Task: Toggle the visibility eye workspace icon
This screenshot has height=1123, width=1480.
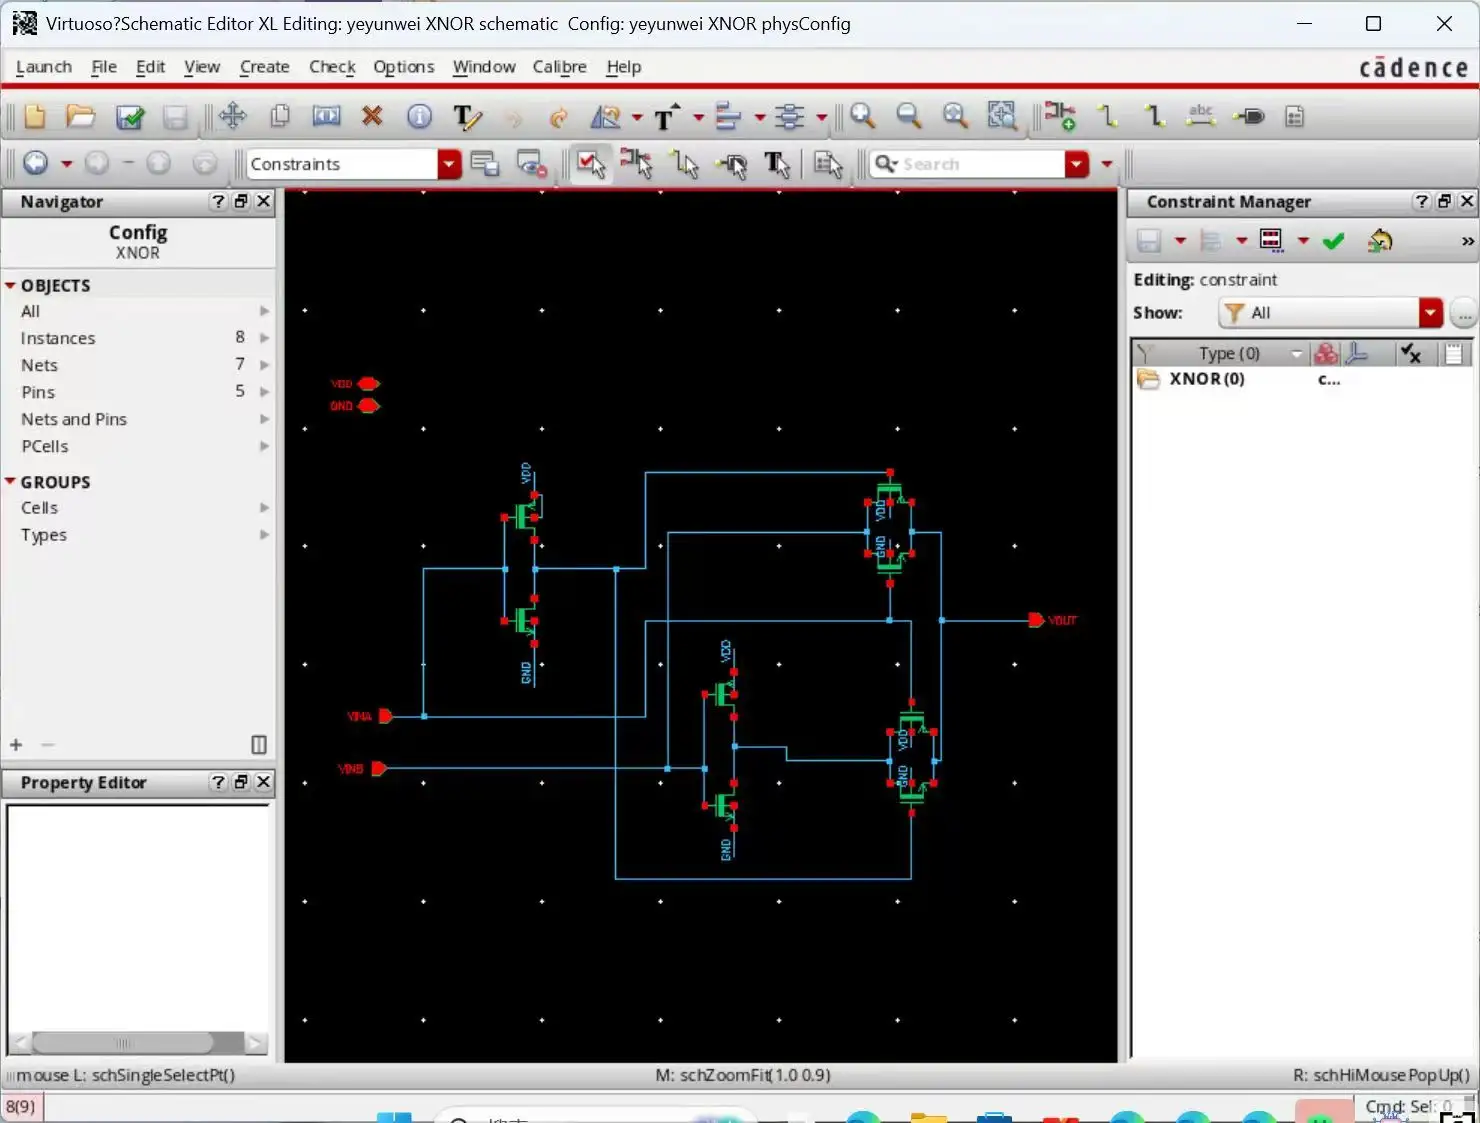Action: coord(530,164)
